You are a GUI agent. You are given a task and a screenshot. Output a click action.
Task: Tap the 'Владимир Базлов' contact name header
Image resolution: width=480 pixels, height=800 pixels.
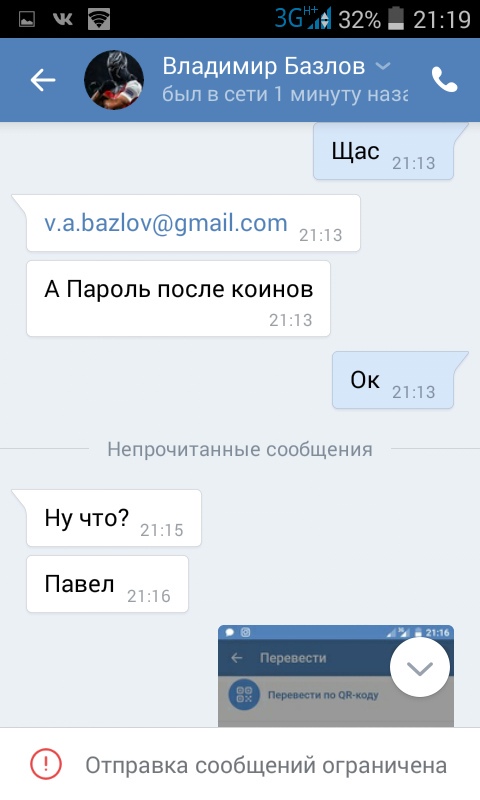coord(264,66)
